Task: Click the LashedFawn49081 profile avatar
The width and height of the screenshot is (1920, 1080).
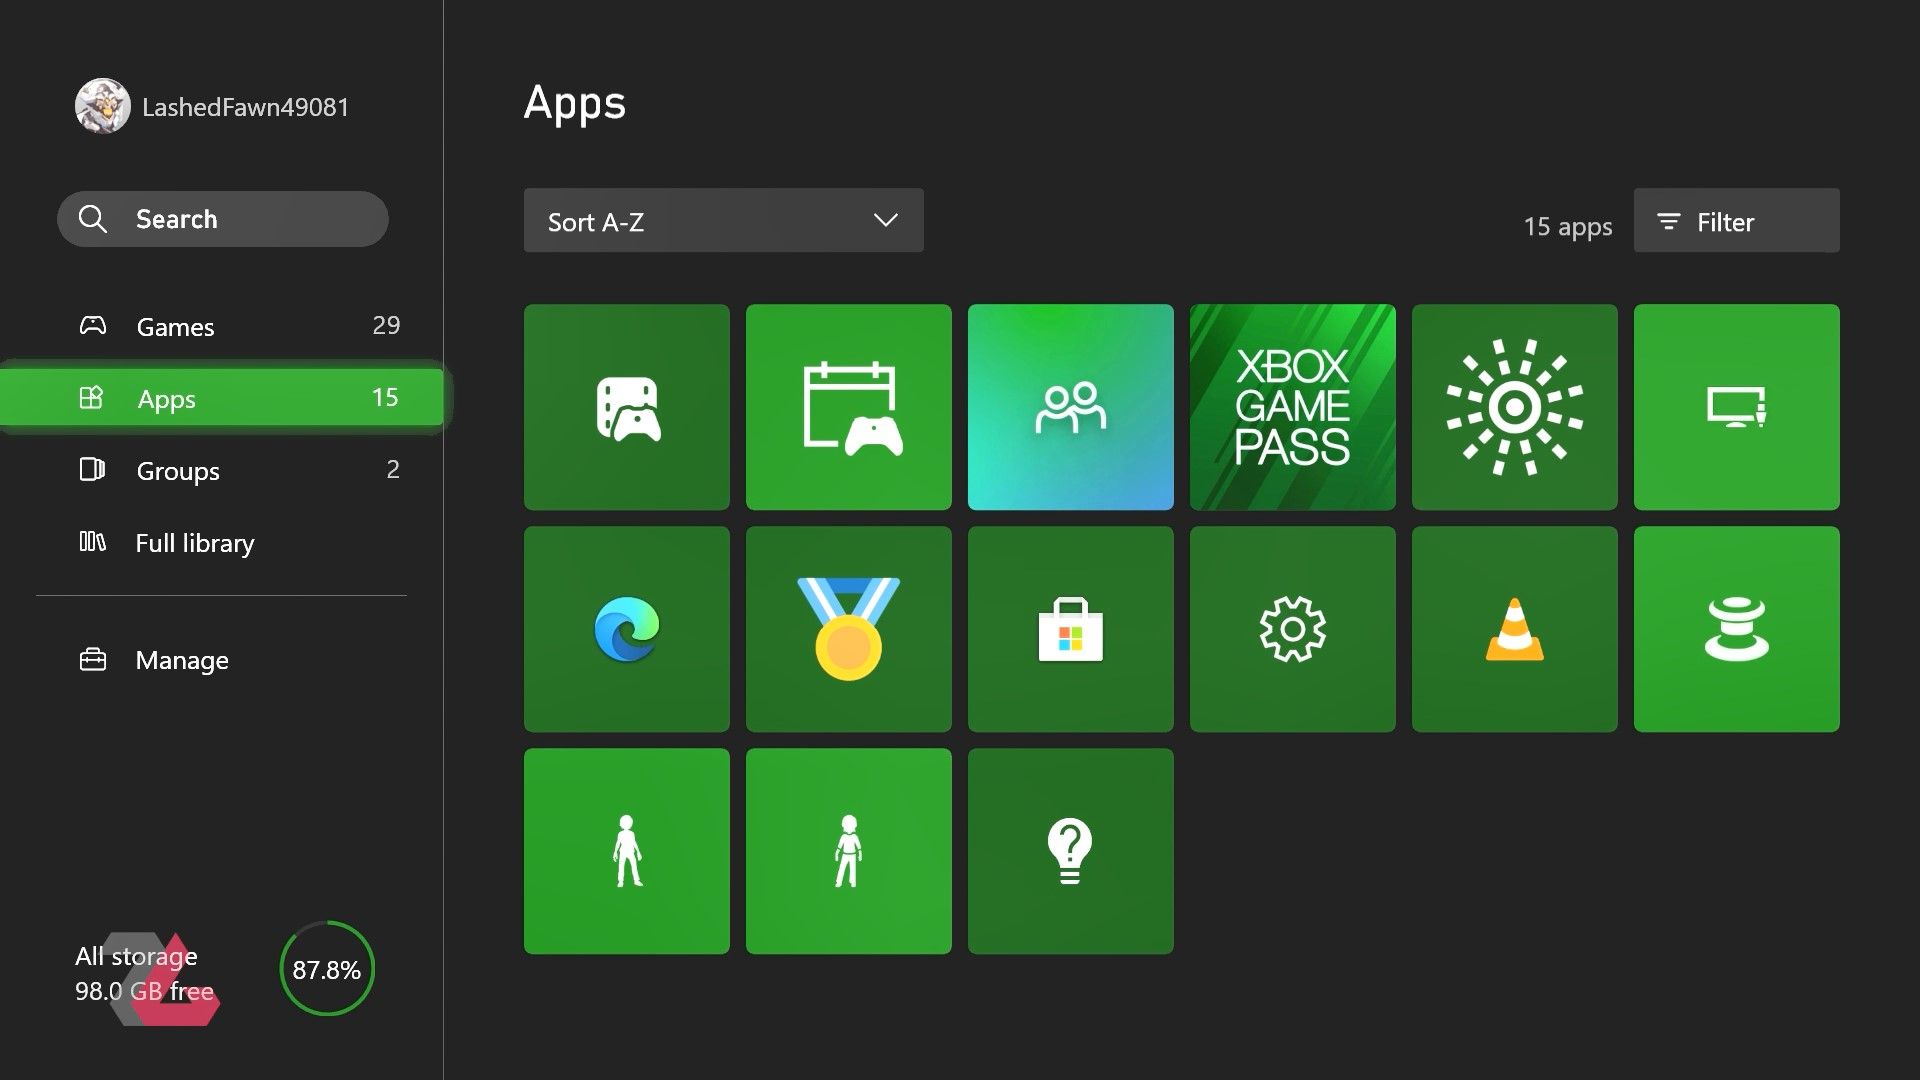Action: (x=102, y=106)
